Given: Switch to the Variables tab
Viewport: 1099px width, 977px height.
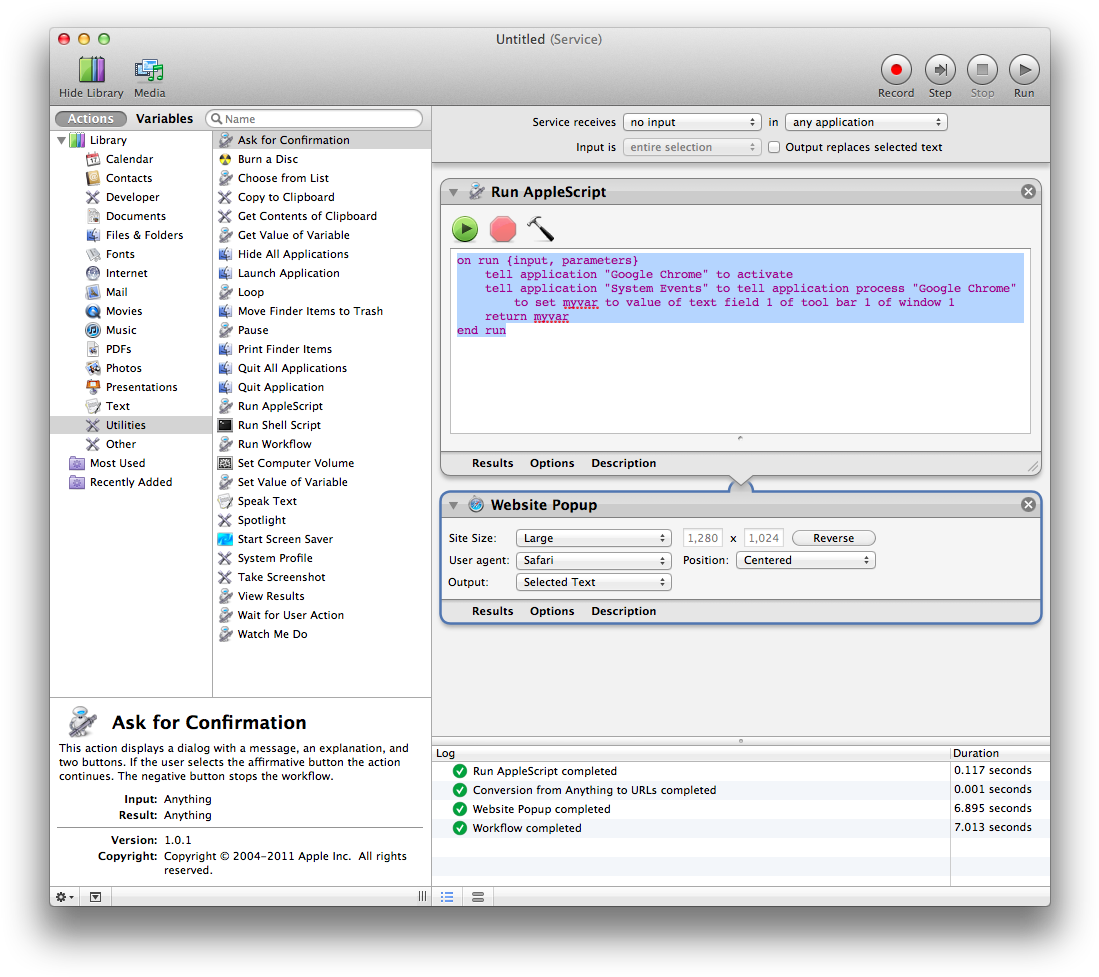Looking at the screenshot, I should [x=164, y=118].
